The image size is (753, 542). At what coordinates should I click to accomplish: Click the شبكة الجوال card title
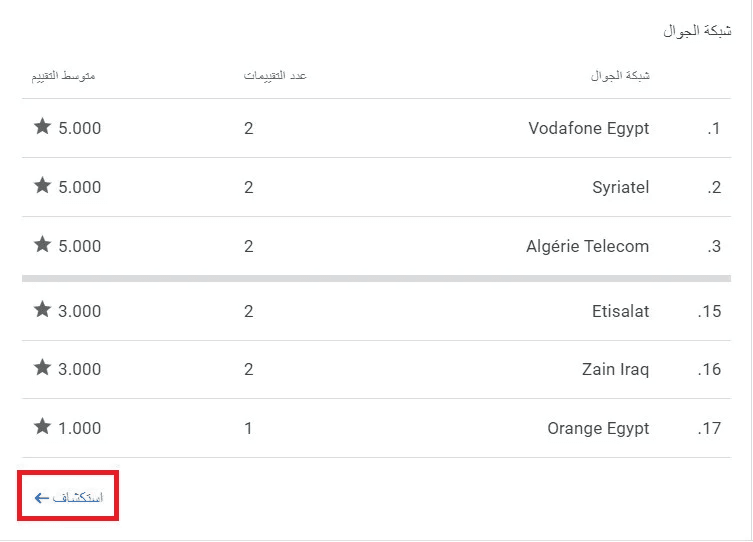tap(697, 31)
